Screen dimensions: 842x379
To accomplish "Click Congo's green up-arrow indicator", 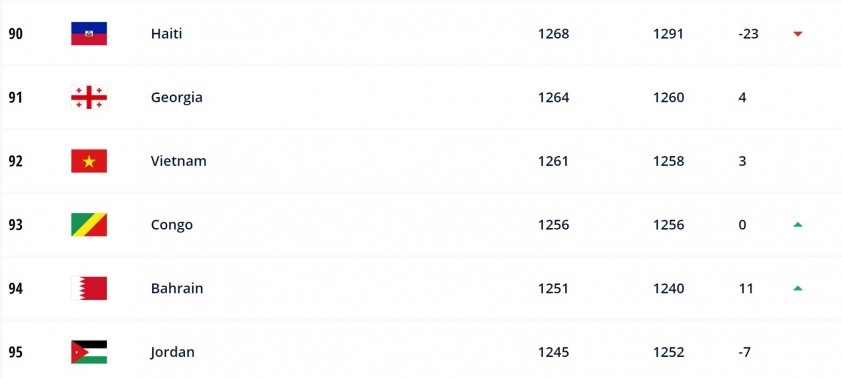I will pyautogui.click(x=797, y=224).
